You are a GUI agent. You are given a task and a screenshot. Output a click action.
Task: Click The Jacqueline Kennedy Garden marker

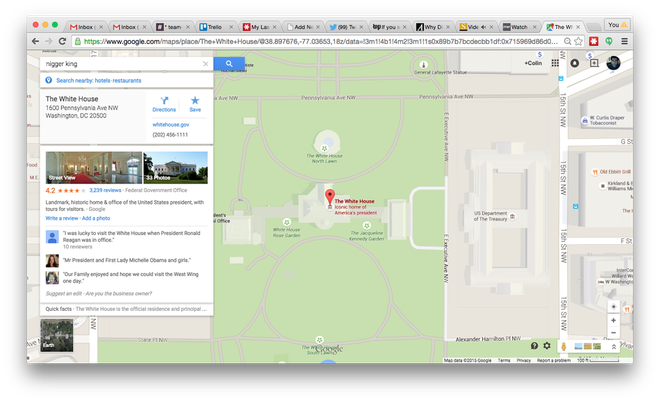click(x=367, y=226)
